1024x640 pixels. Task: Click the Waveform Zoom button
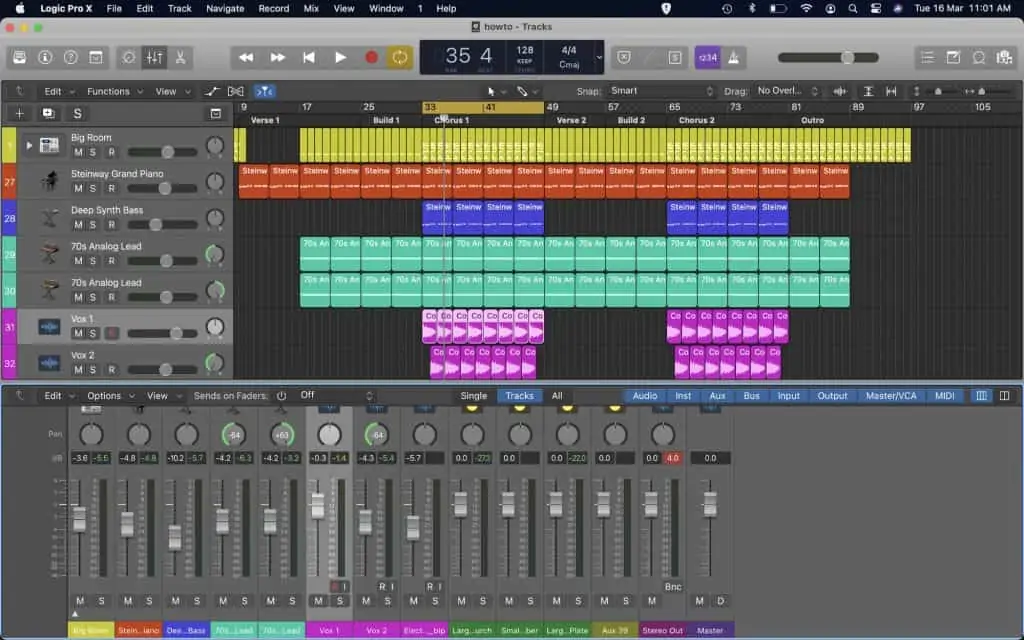point(840,91)
